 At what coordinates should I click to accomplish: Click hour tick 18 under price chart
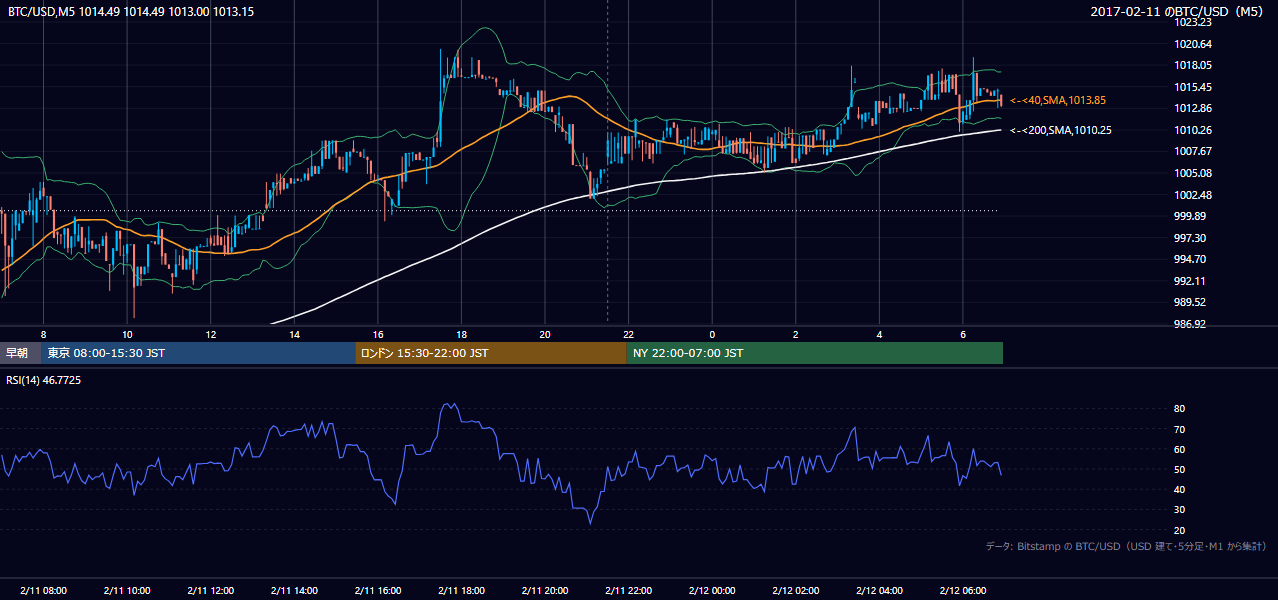coord(461,334)
